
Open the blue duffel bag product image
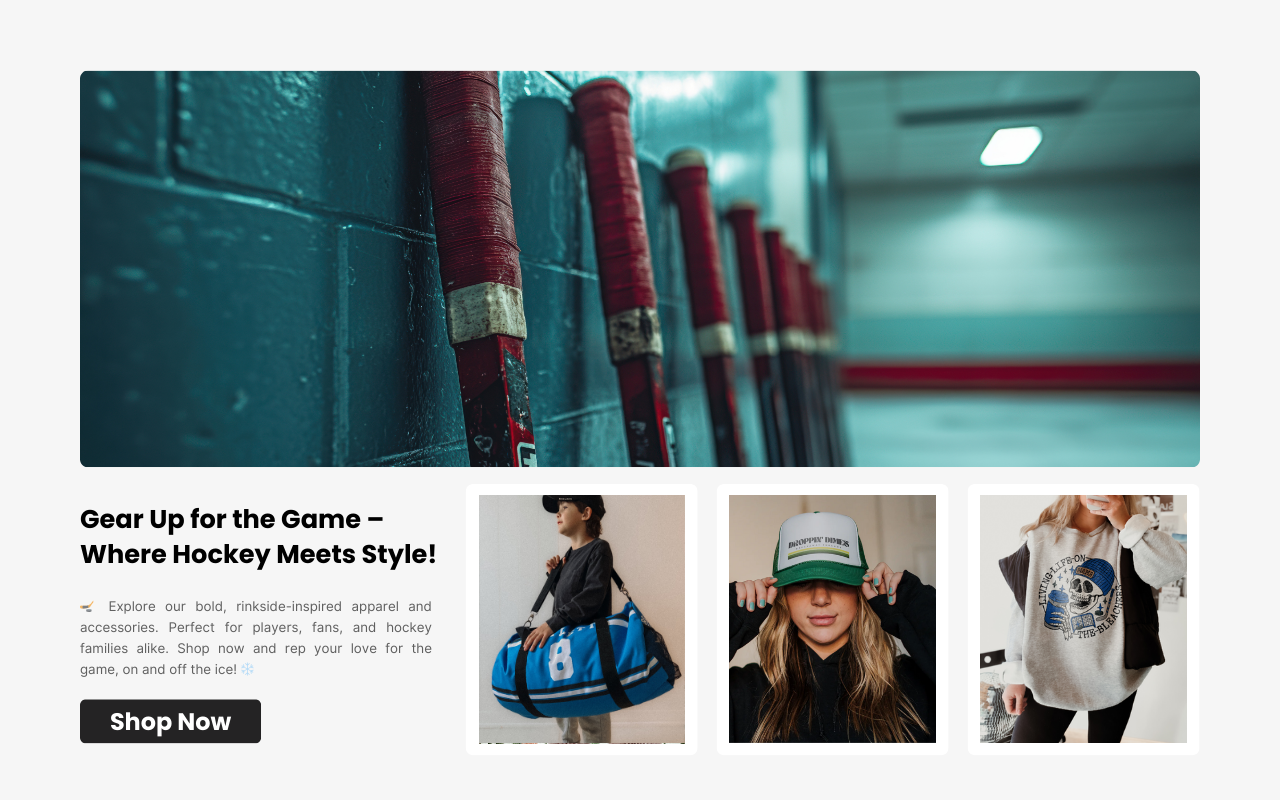(x=582, y=619)
